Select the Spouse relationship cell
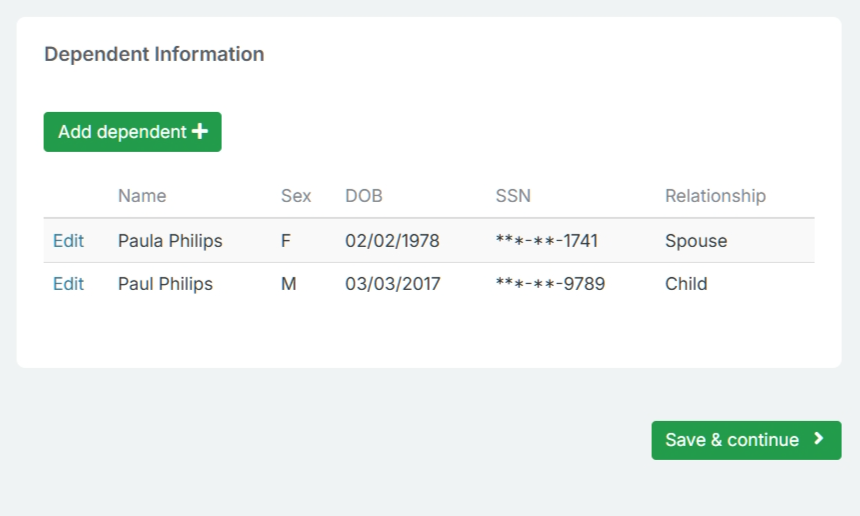The image size is (860, 516). click(x=696, y=241)
